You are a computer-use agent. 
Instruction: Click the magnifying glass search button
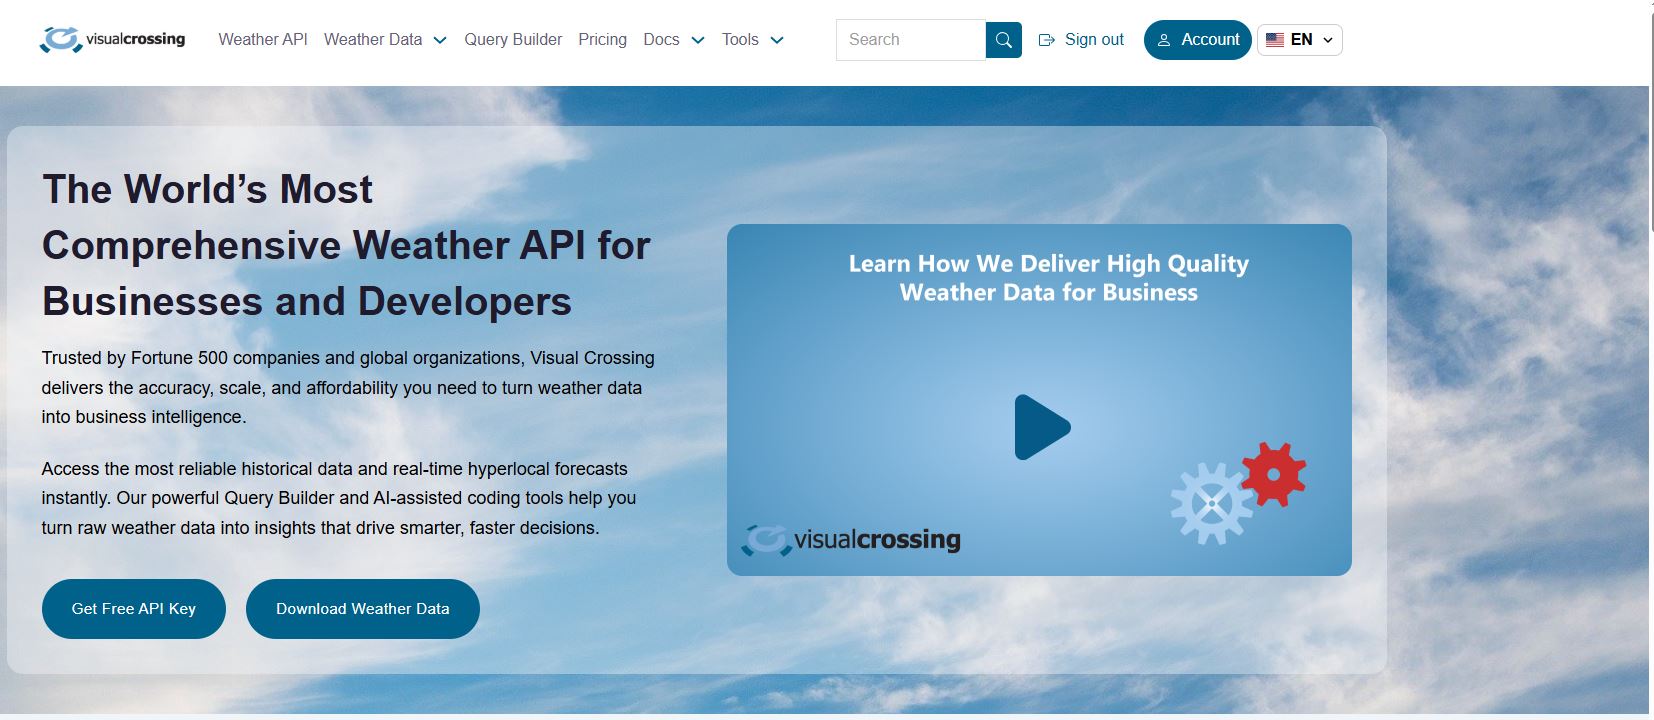tap(1003, 40)
